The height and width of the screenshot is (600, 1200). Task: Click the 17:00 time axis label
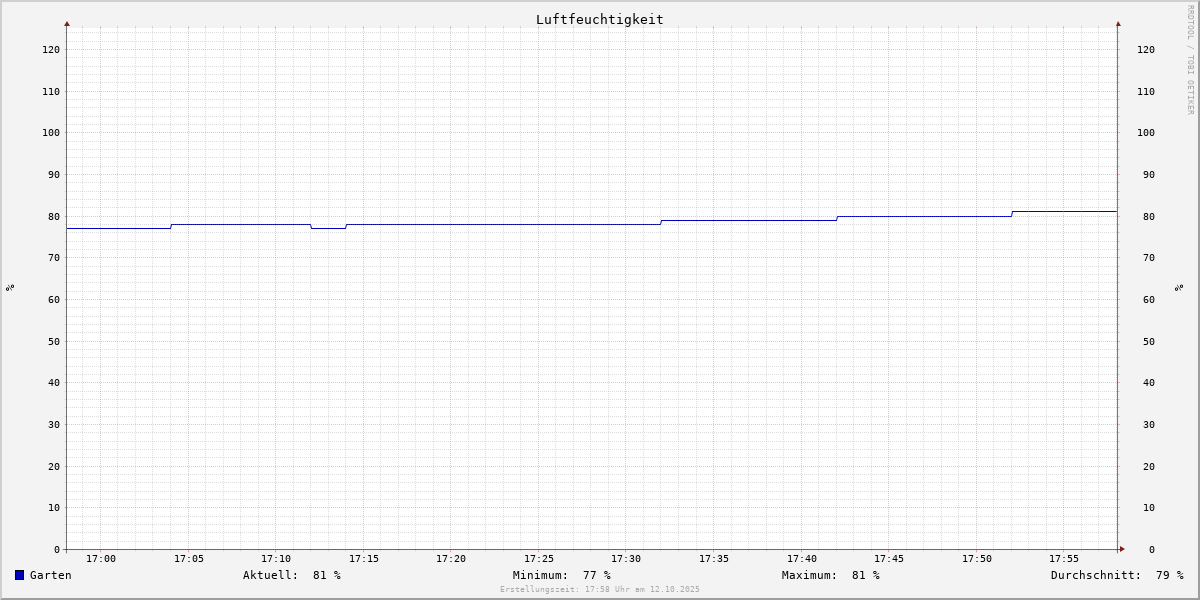coord(101,558)
